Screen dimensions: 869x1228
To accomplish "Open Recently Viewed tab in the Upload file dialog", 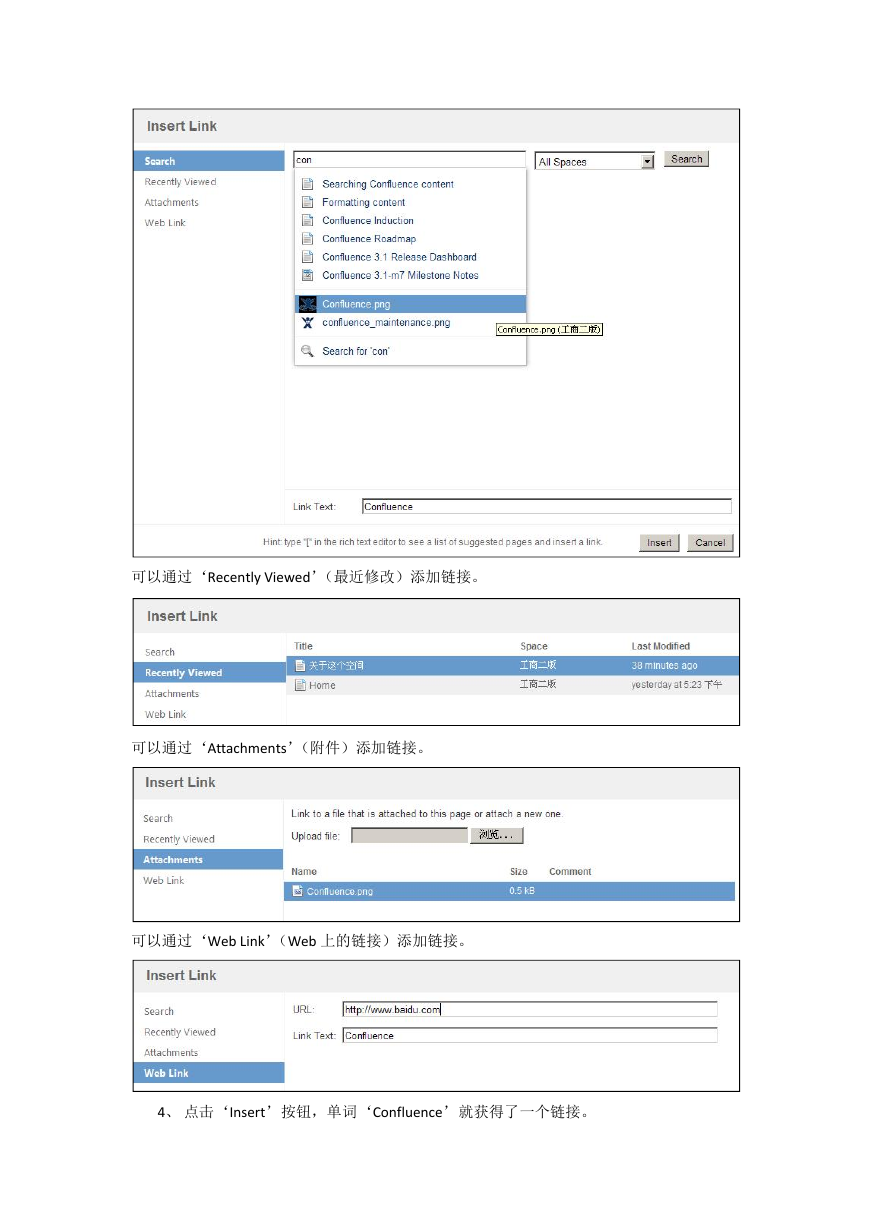I will click(x=179, y=839).
